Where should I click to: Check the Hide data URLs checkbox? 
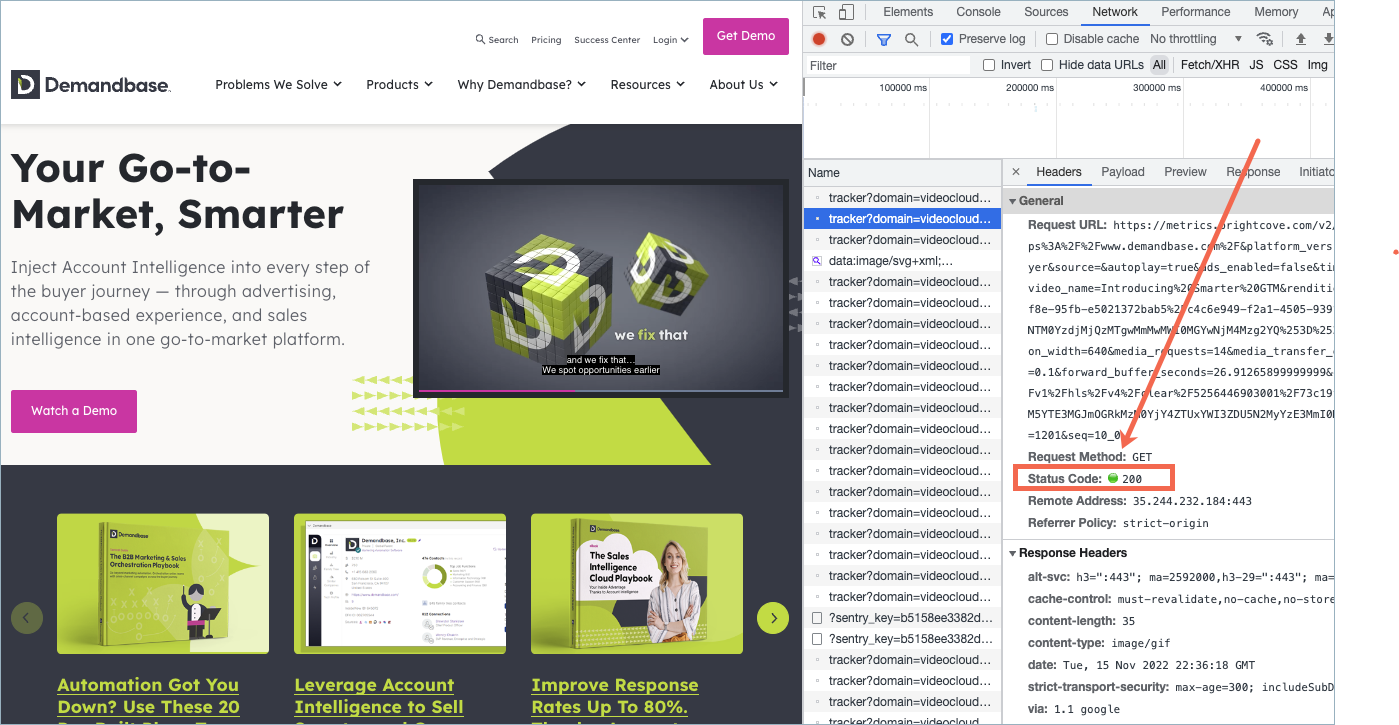click(x=1047, y=65)
